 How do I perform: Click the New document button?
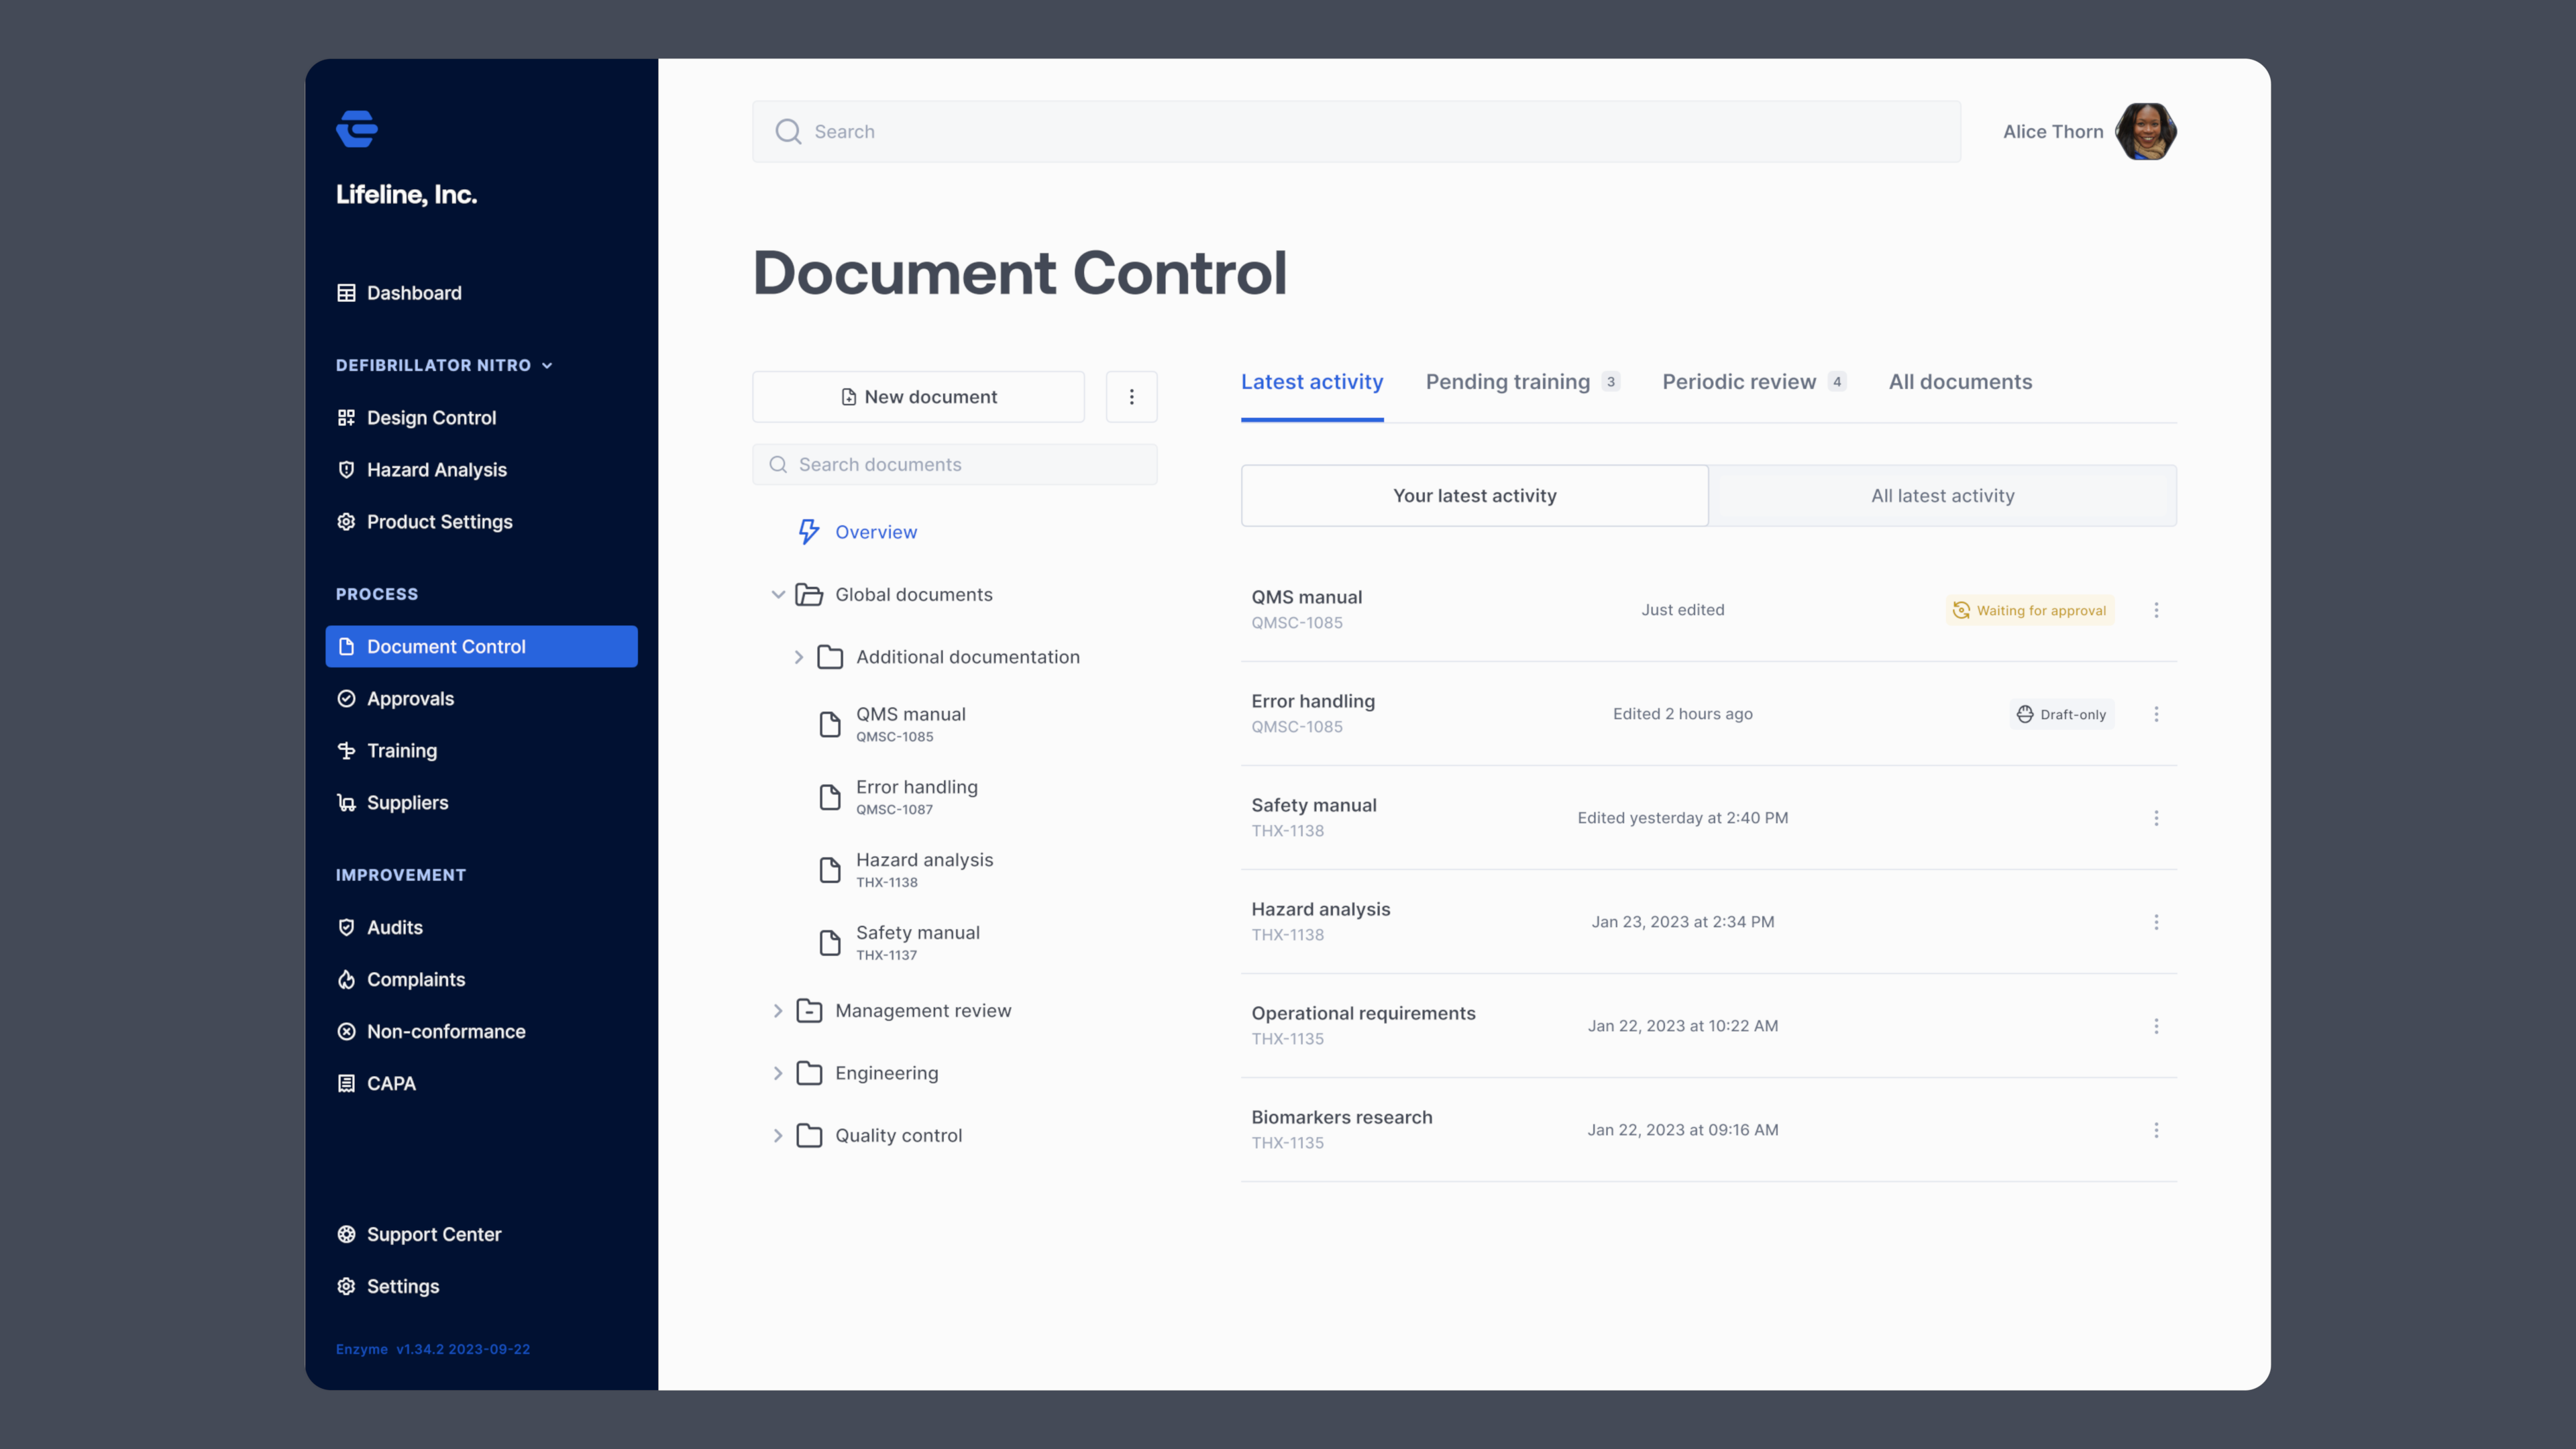tap(918, 397)
